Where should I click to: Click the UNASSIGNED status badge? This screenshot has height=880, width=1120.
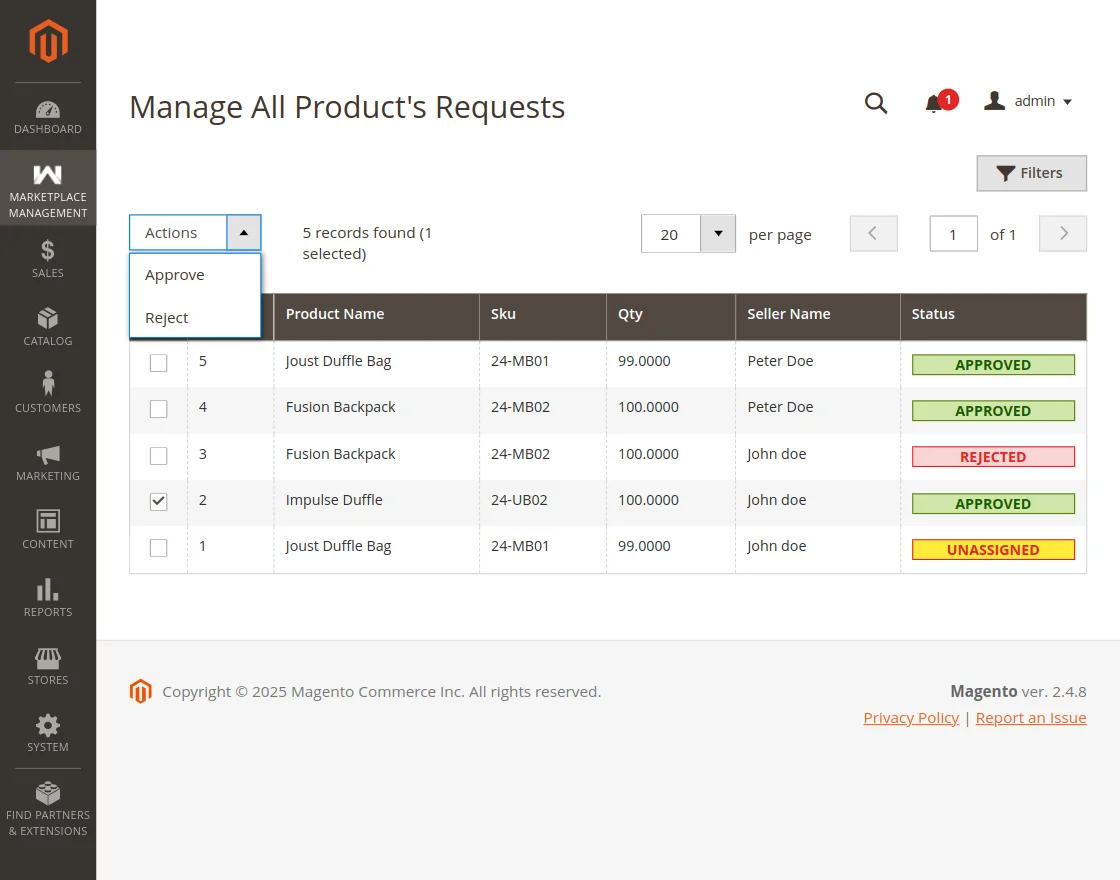pos(993,549)
